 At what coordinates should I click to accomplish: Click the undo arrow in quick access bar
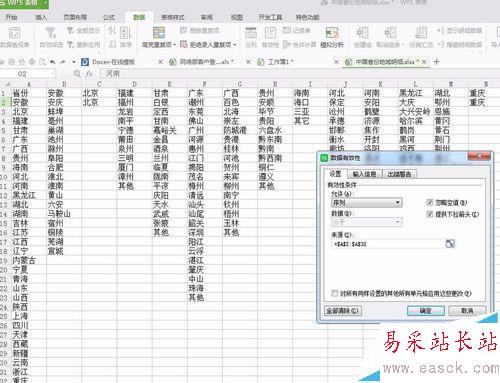coord(53,62)
